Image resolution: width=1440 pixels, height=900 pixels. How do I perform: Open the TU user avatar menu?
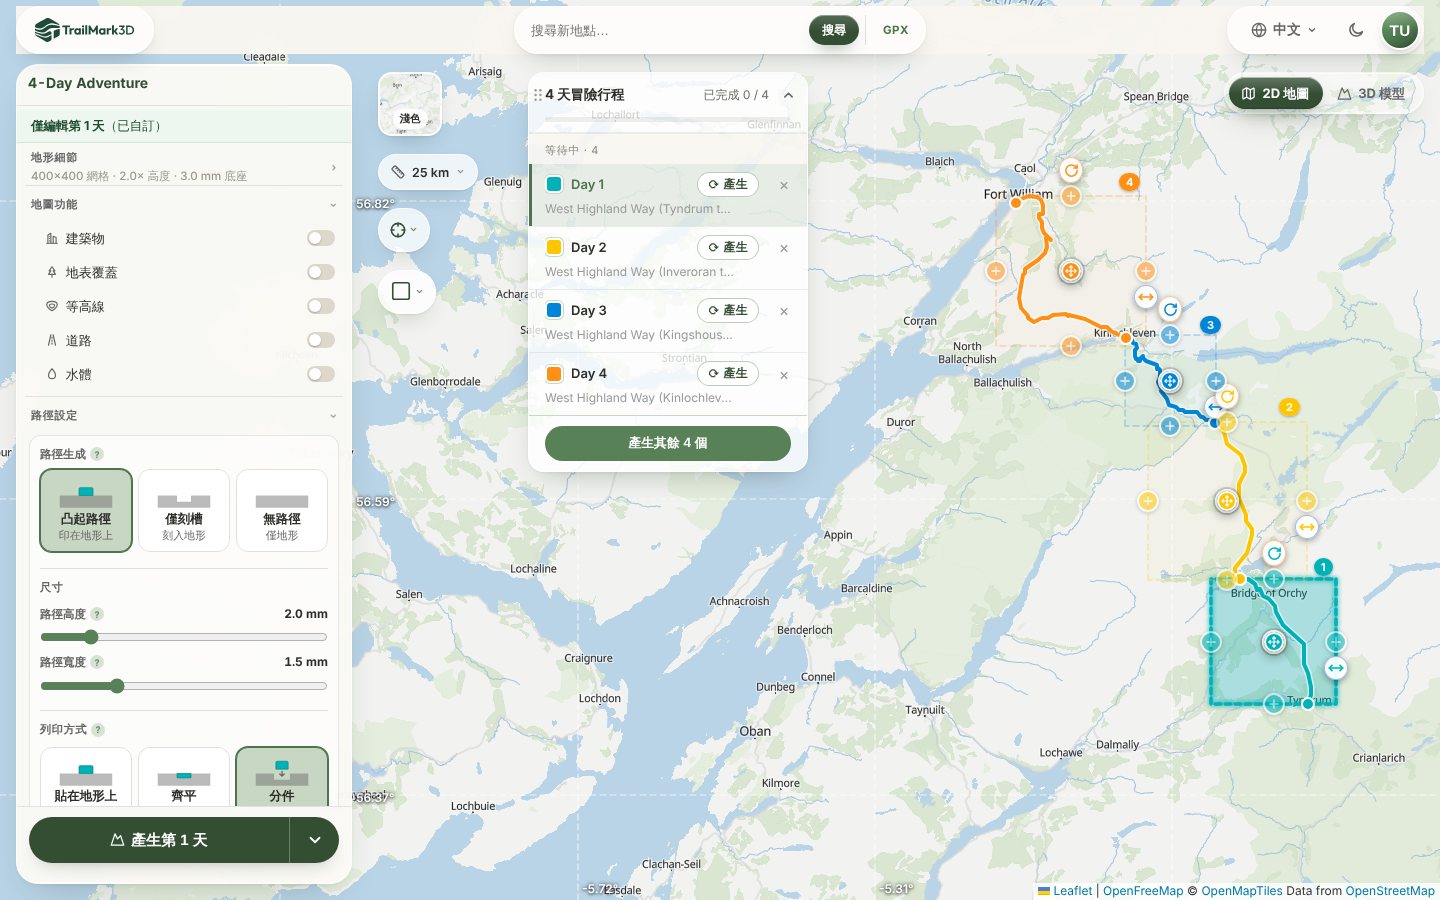1399,30
